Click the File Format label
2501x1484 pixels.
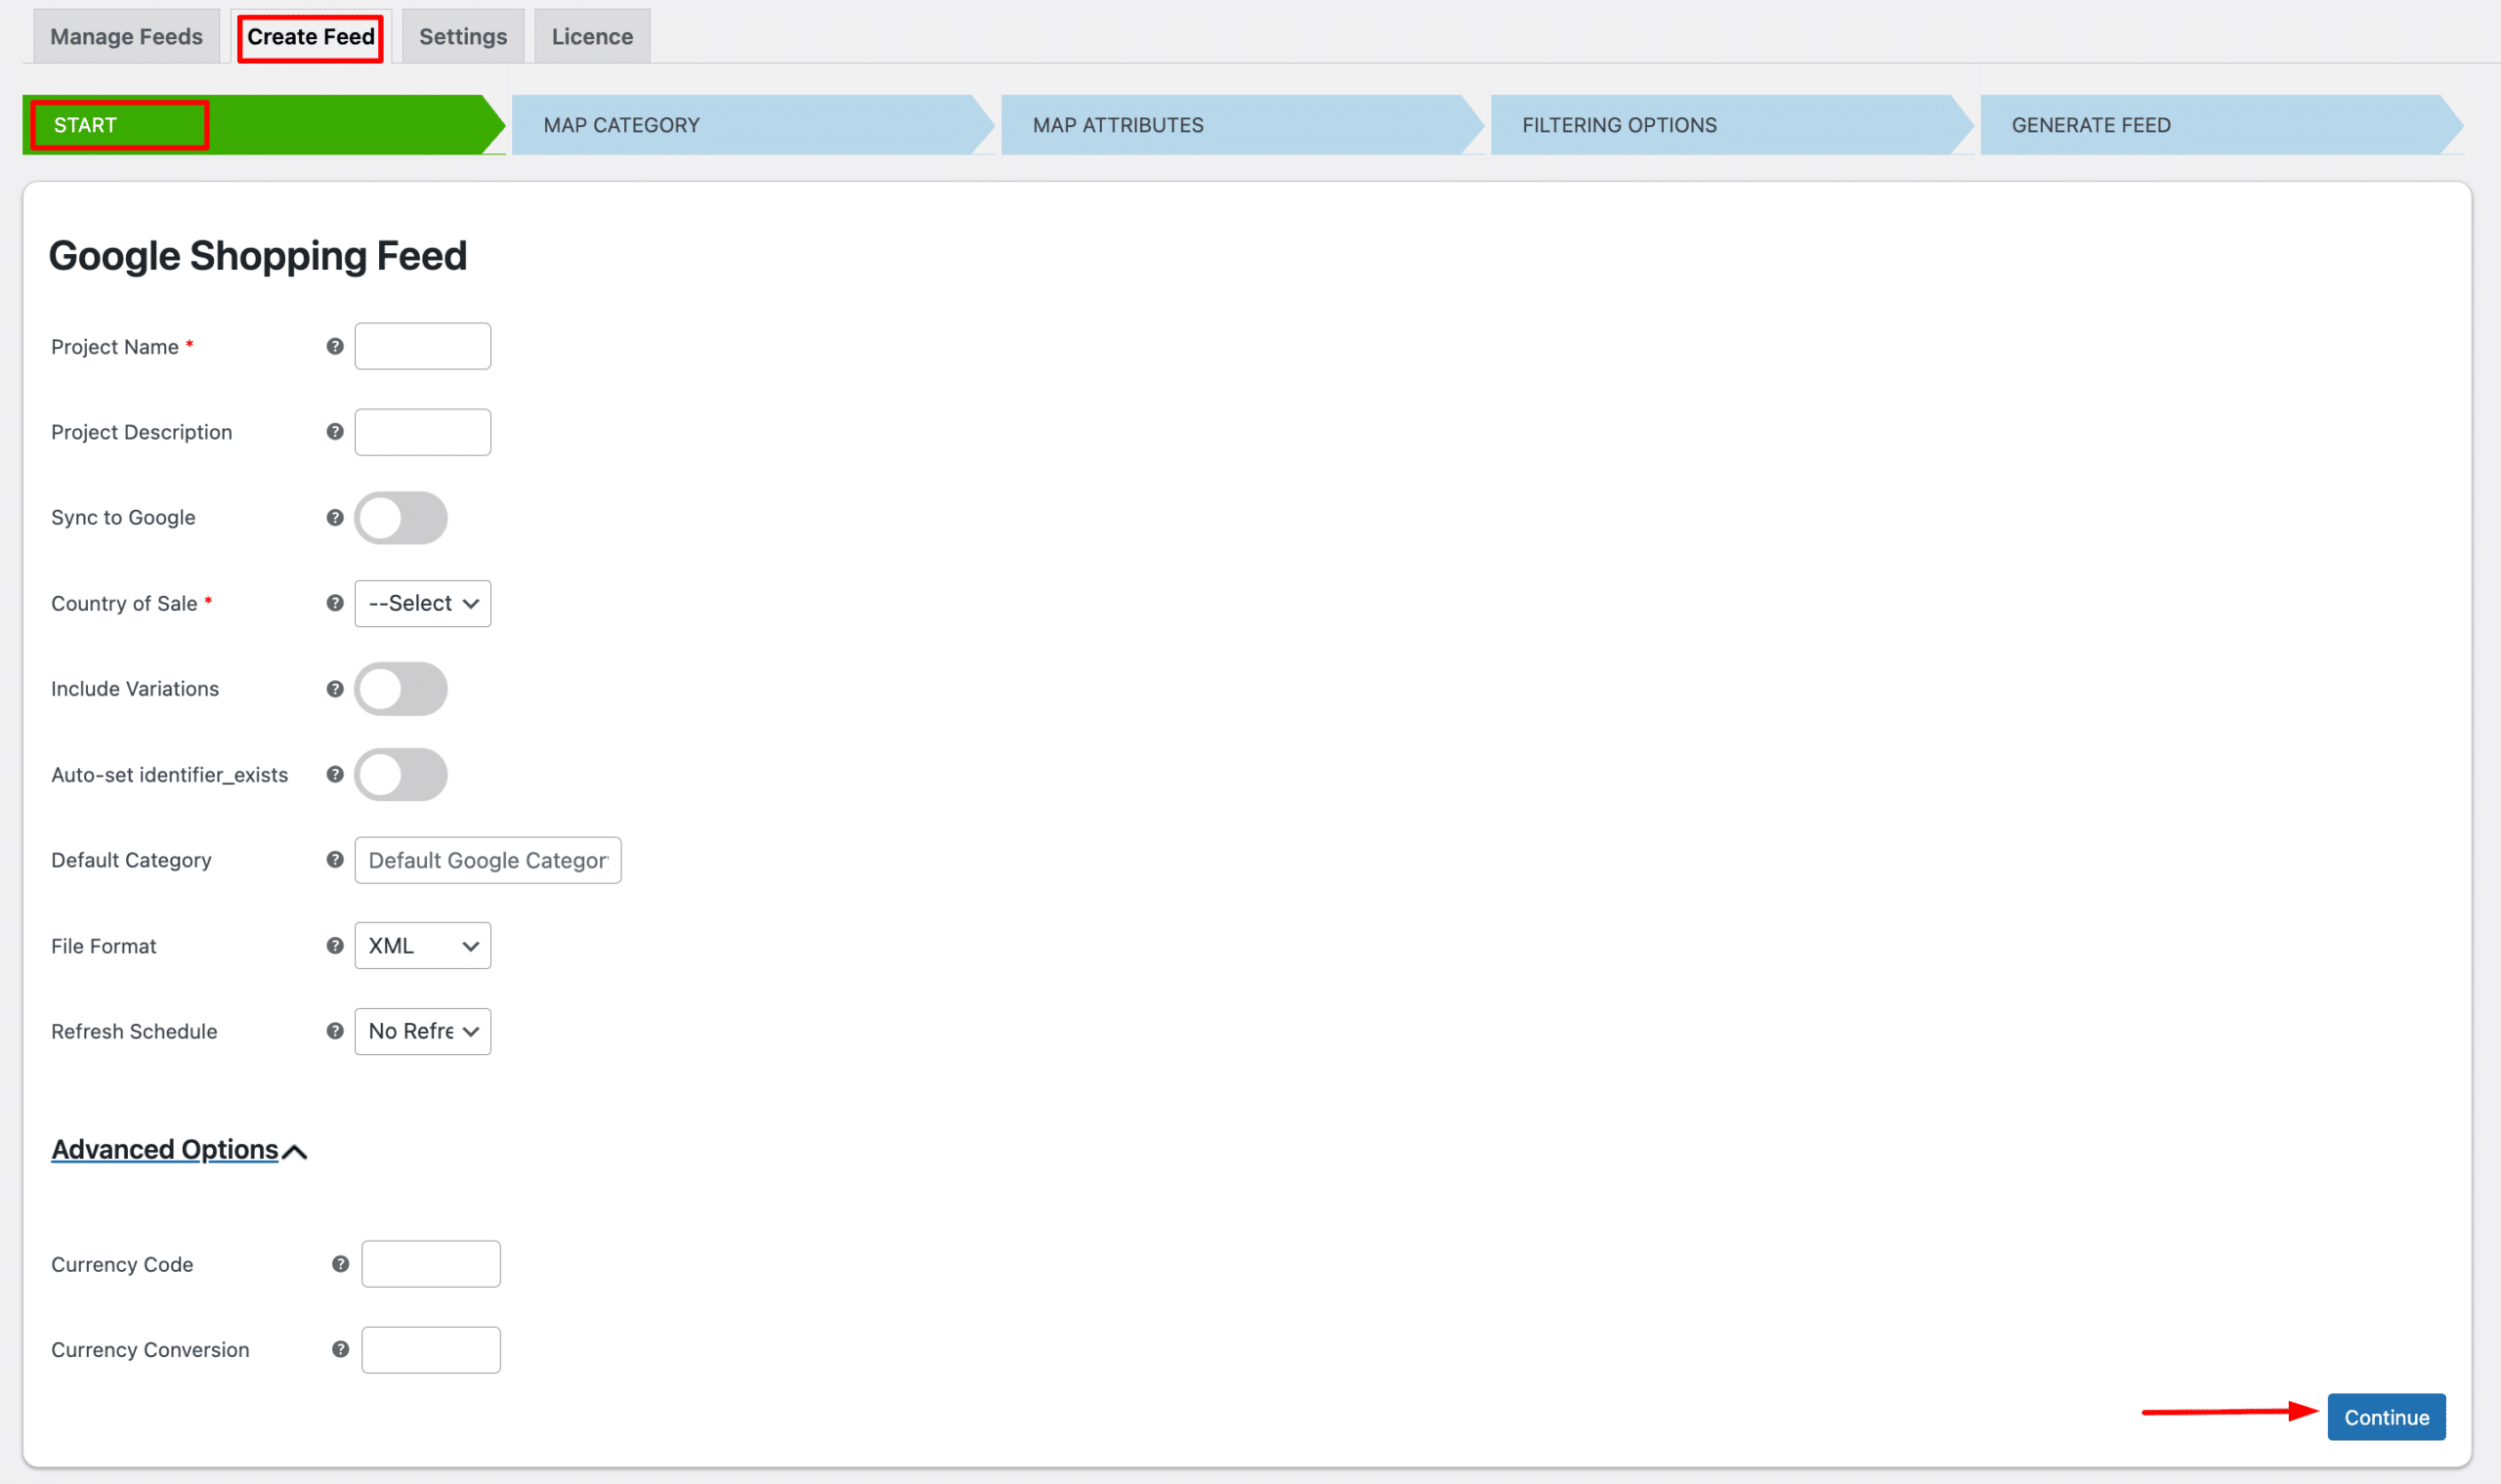click(104, 946)
